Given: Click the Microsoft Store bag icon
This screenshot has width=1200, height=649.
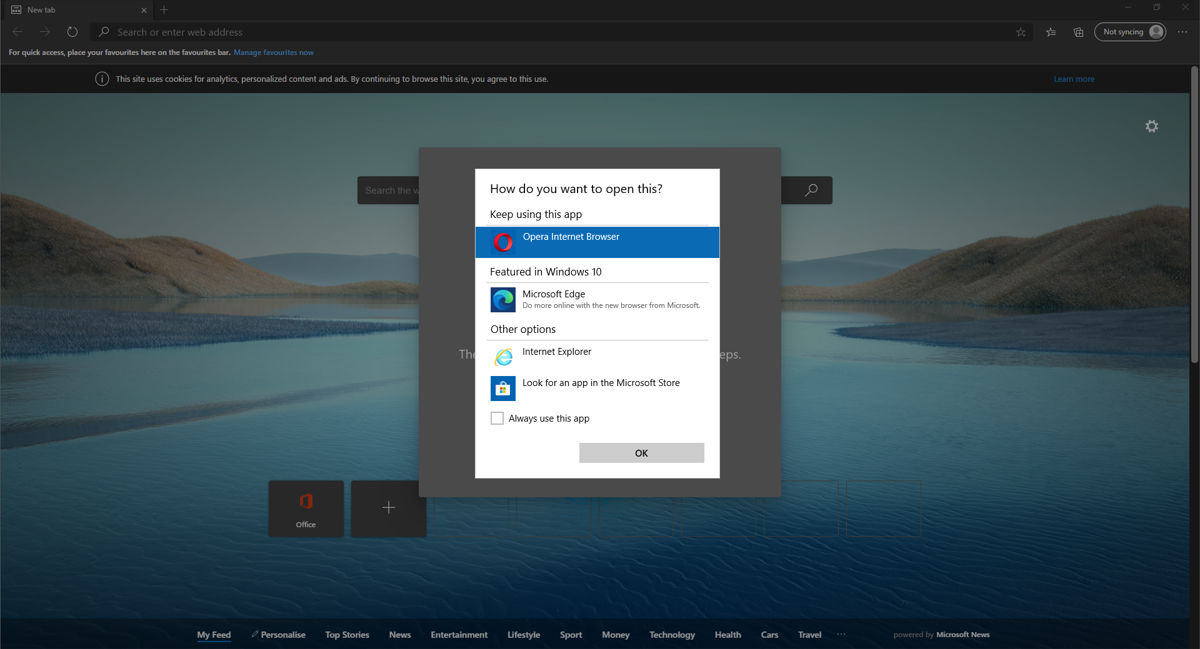Looking at the screenshot, I should 502,388.
